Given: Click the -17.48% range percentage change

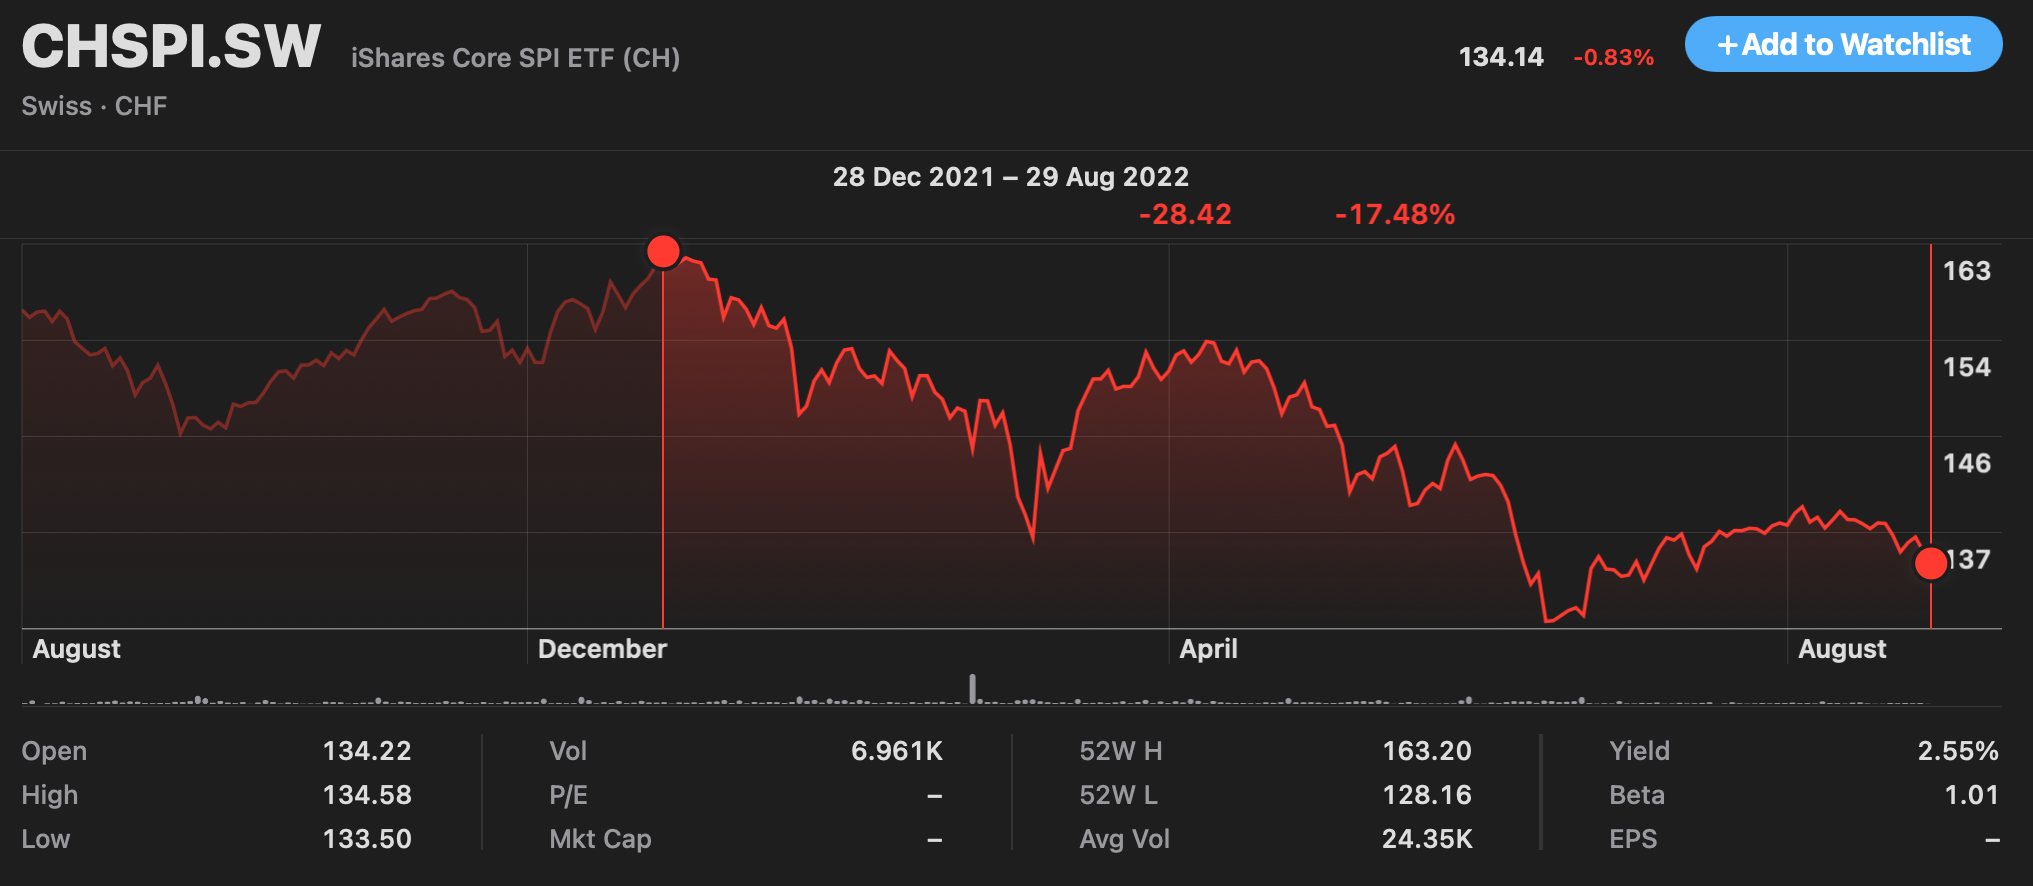Looking at the screenshot, I should coord(1394,214).
